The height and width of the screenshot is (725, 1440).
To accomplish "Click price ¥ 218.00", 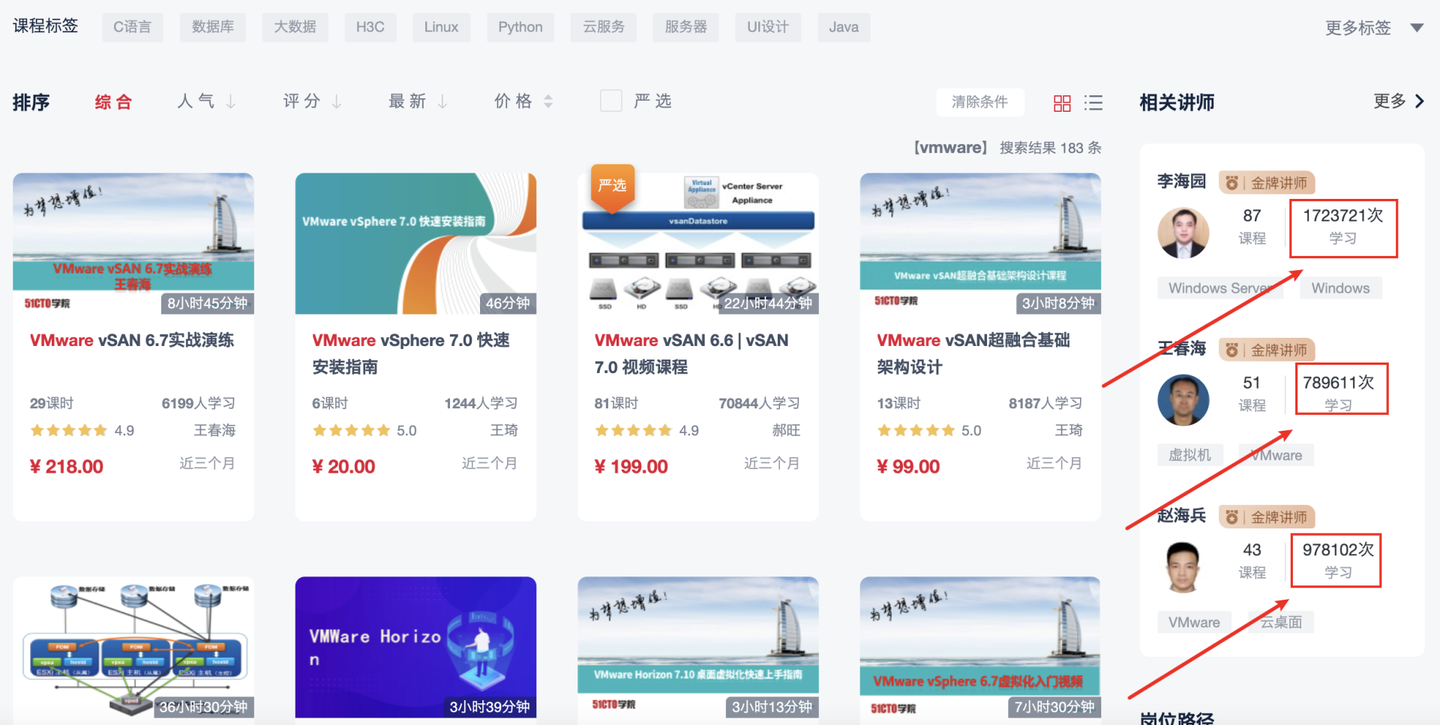I will (67, 467).
